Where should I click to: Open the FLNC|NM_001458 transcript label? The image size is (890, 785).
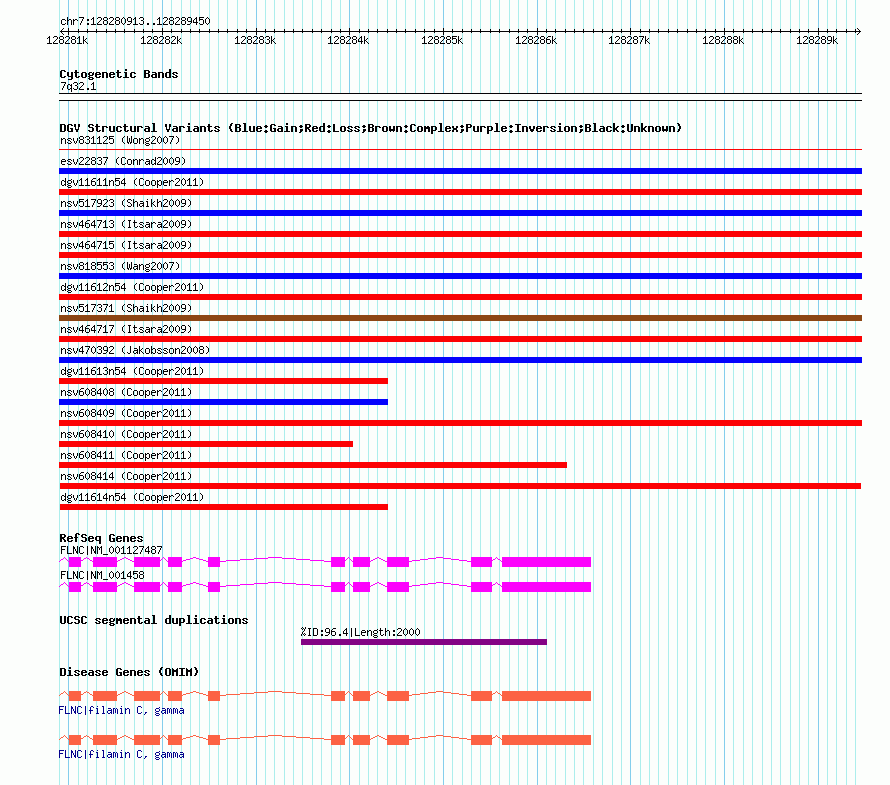[x=102, y=575]
